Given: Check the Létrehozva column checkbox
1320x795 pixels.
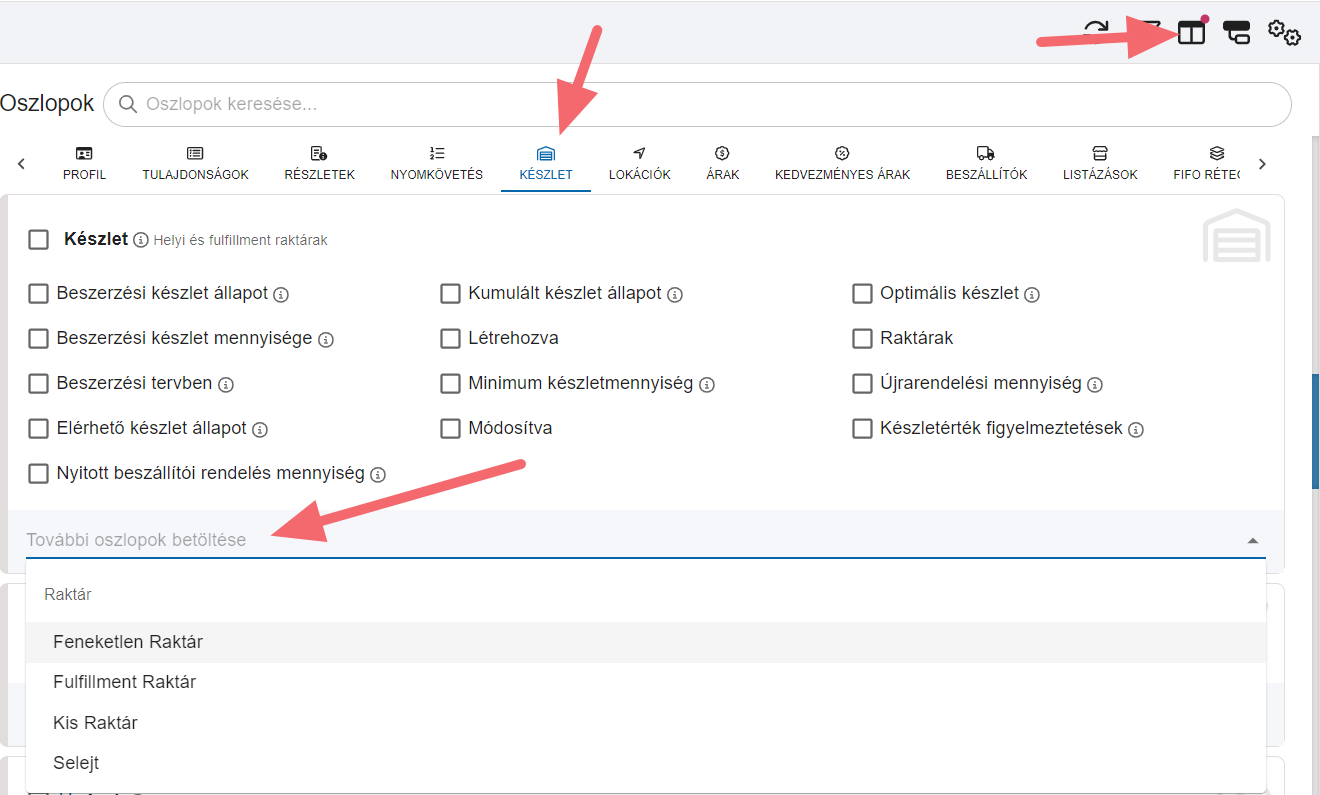Looking at the screenshot, I should (x=450, y=339).
